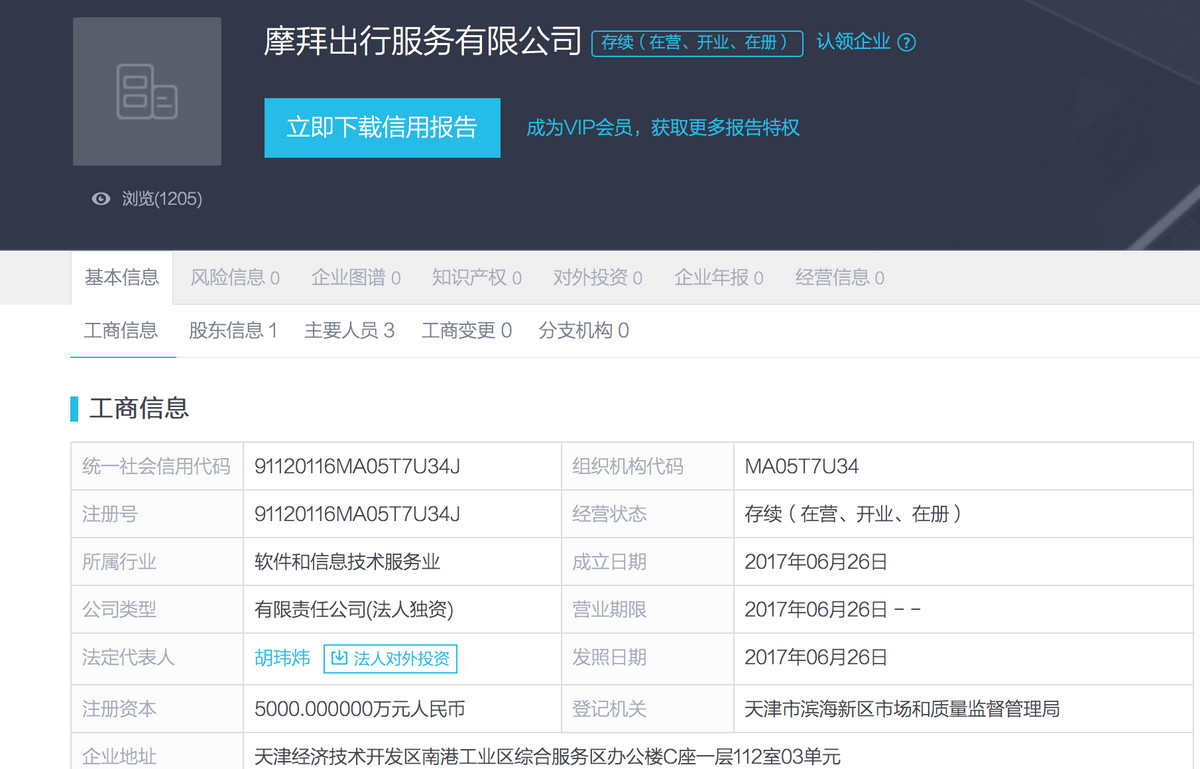The image size is (1200, 769).
Task: Click the download icon in 法人对外投资 button
Action: 339,658
